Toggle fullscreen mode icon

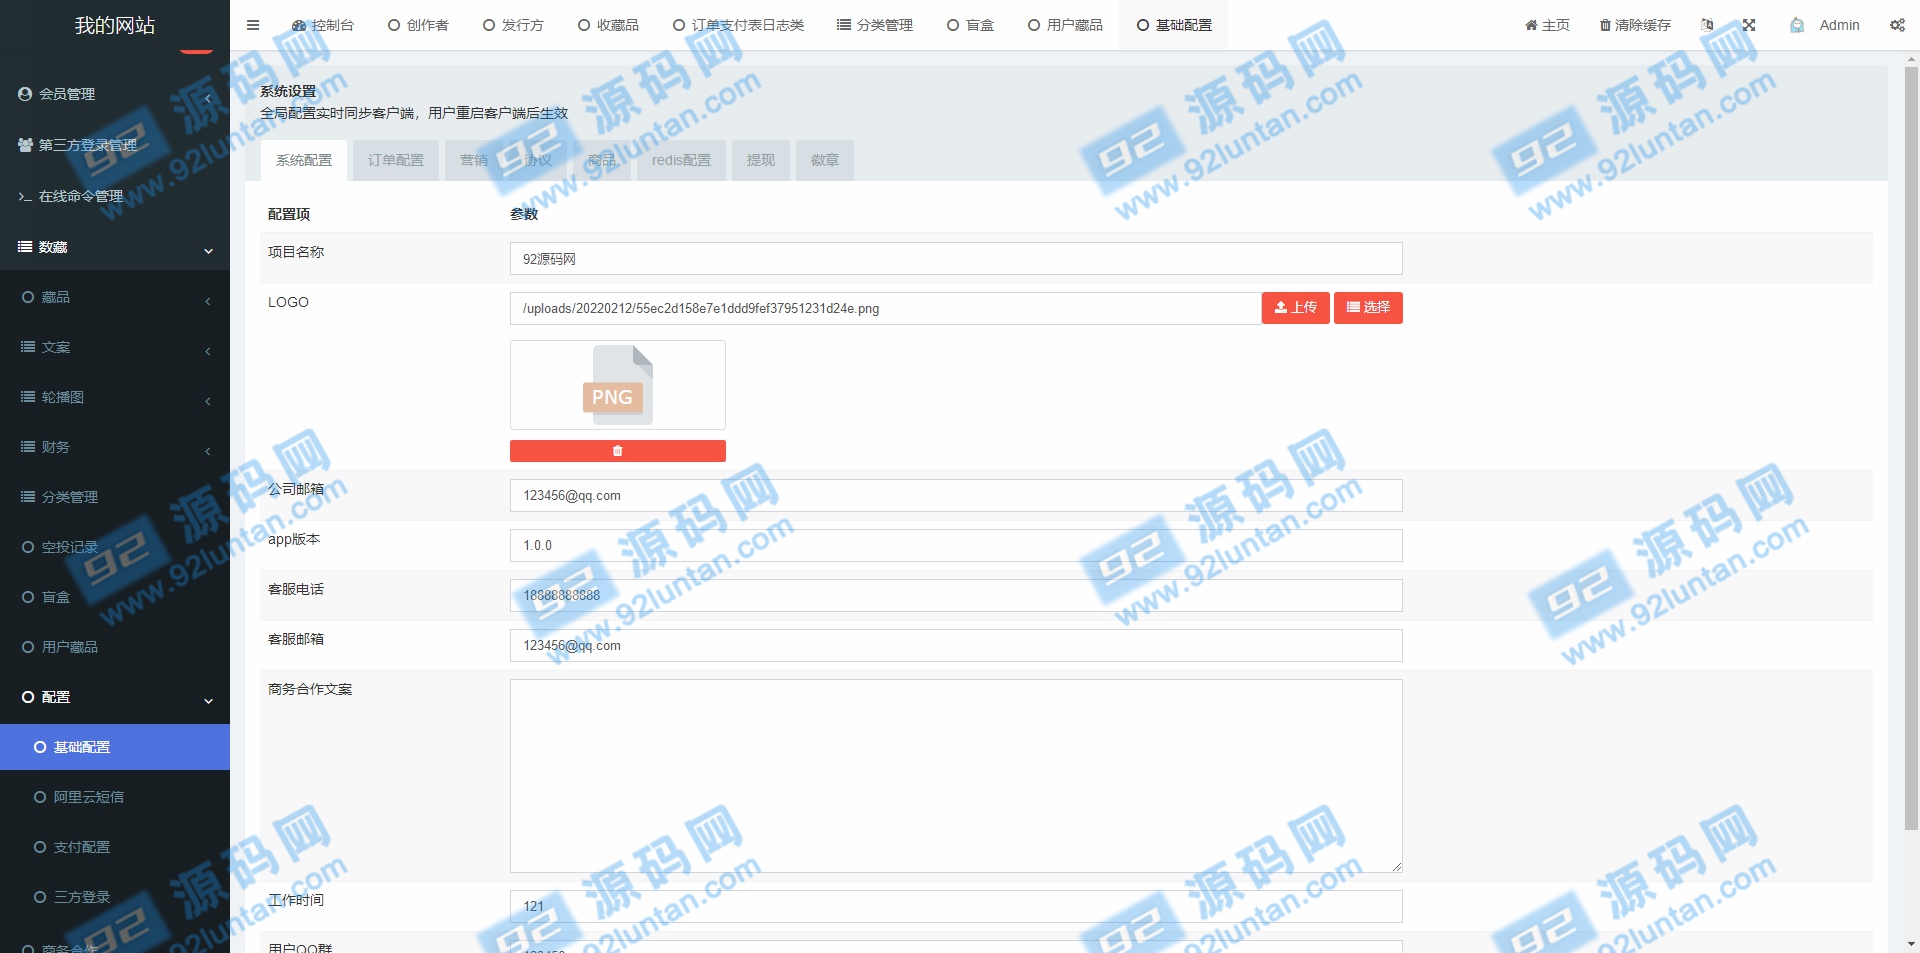click(1749, 25)
